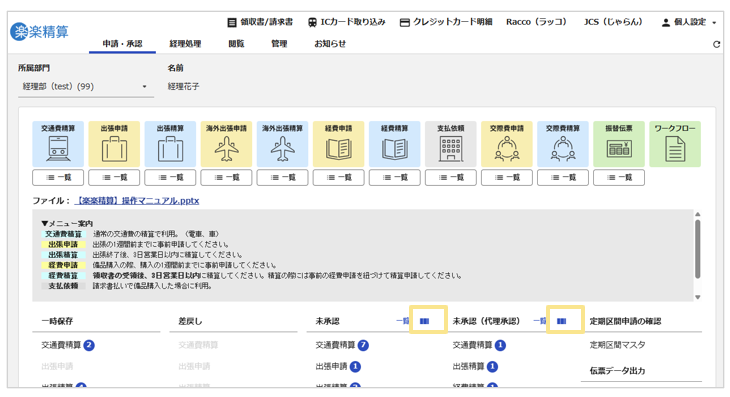Click the column view icon next to 未承認
The width and height of the screenshot is (730, 397).
point(425,321)
